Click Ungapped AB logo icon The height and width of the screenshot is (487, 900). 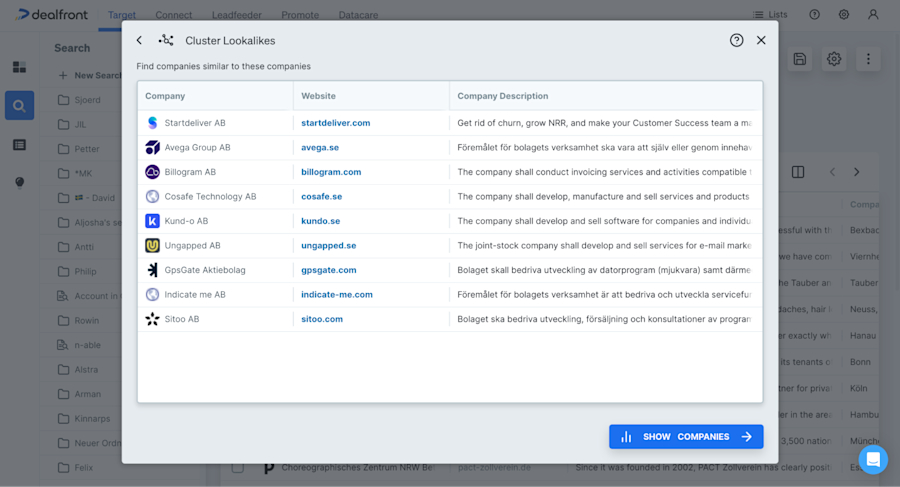152,245
